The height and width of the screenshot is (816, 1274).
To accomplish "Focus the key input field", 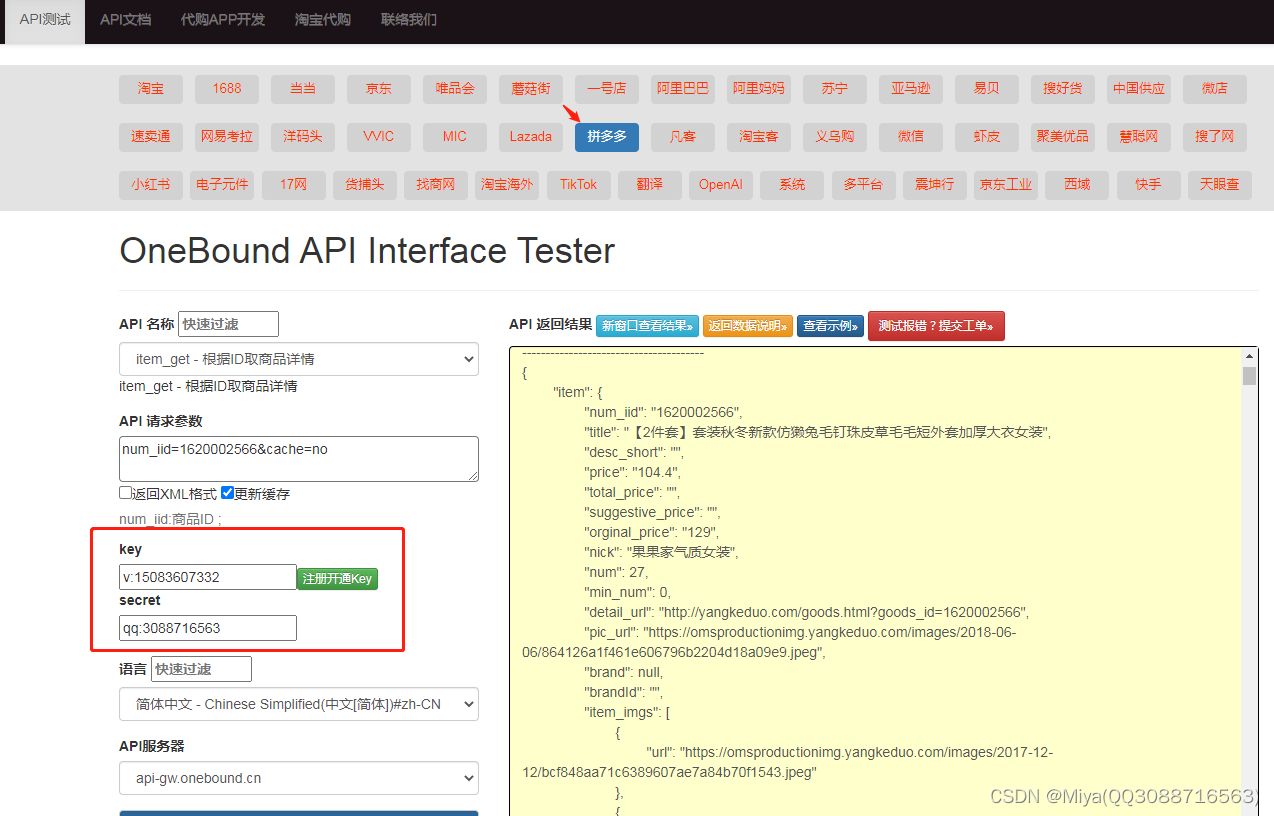I will click(x=208, y=577).
